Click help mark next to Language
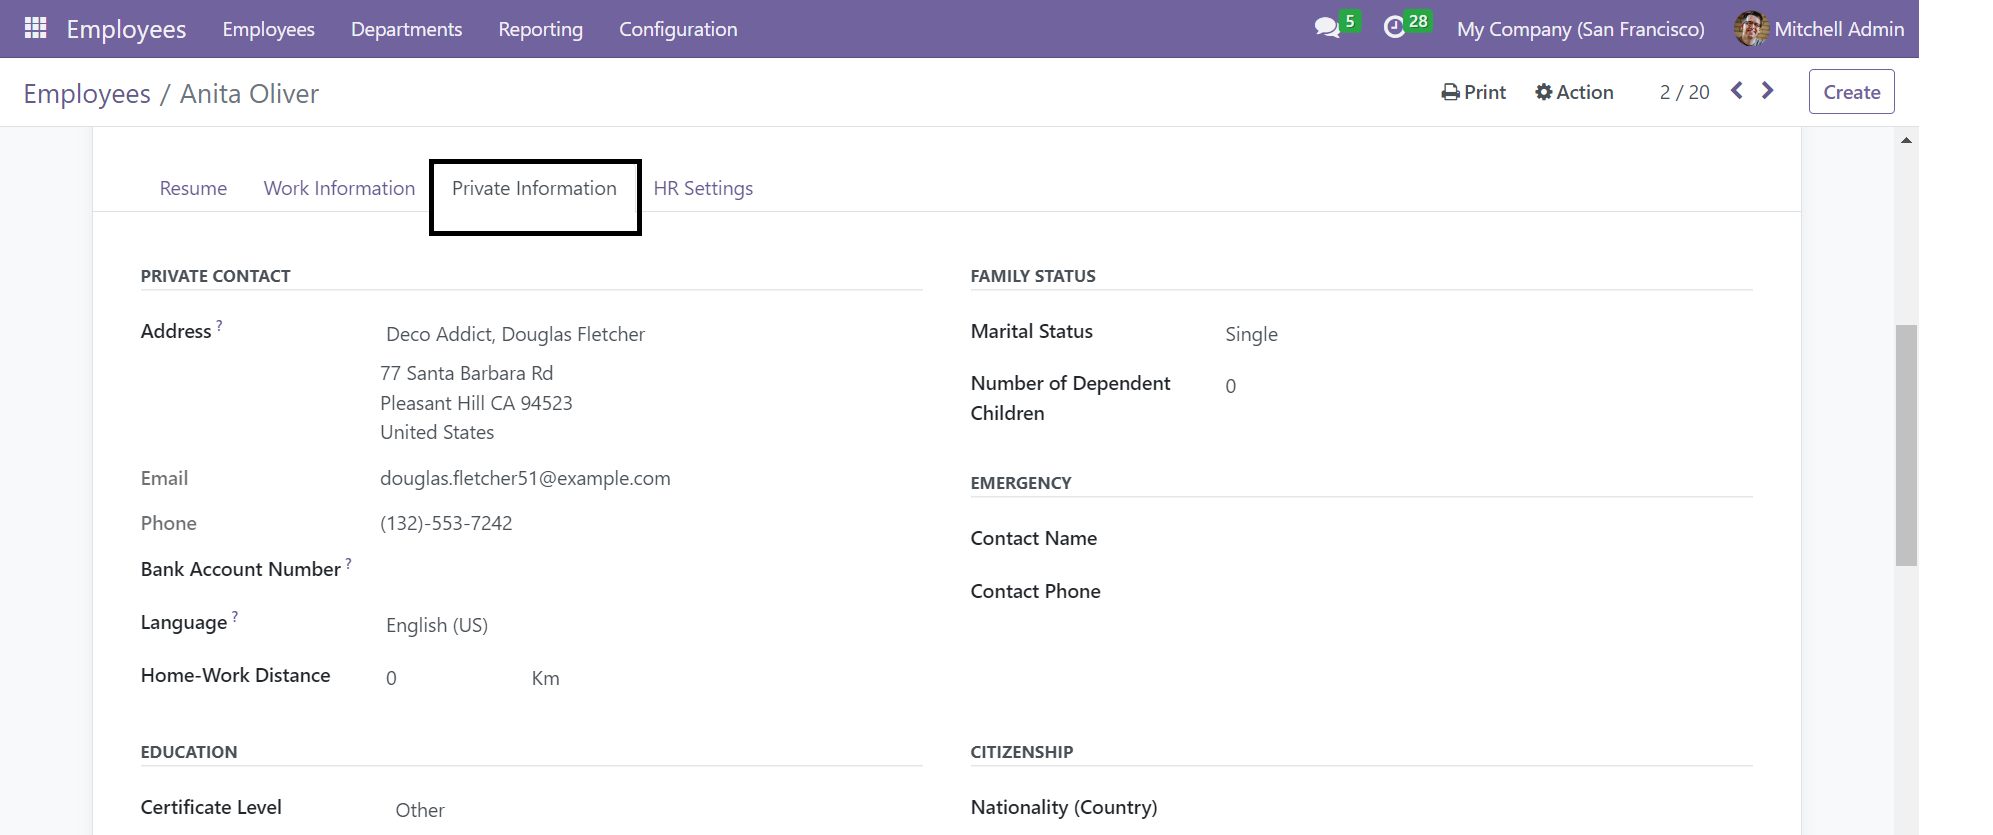The width and height of the screenshot is (1993, 835). coord(235,616)
